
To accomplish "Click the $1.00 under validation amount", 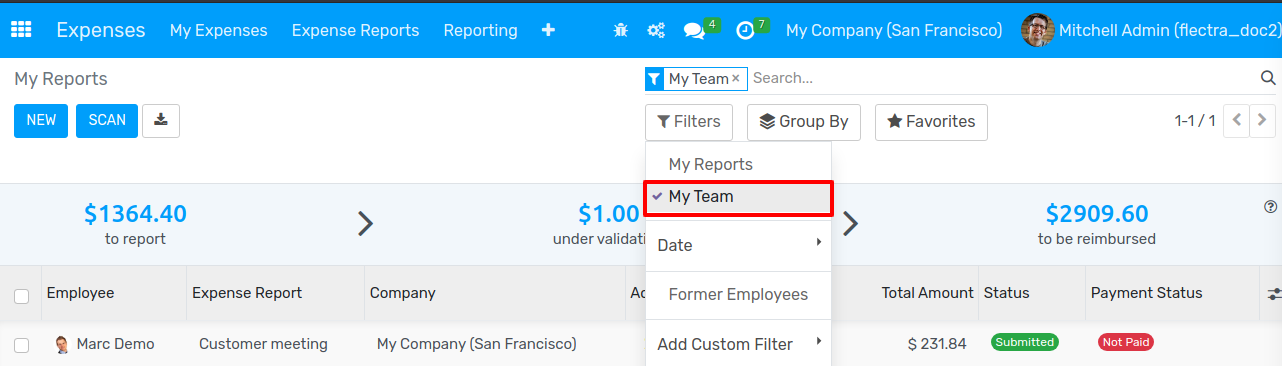I will pos(609,214).
